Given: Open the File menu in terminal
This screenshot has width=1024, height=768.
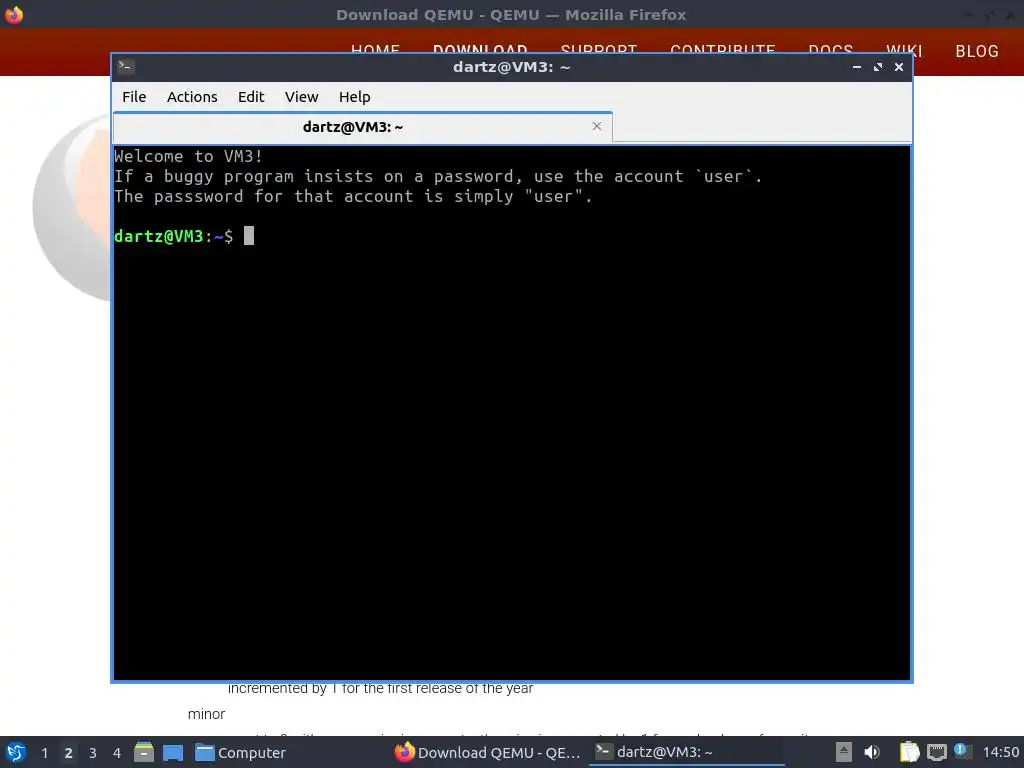Looking at the screenshot, I should click(x=134, y=97).
